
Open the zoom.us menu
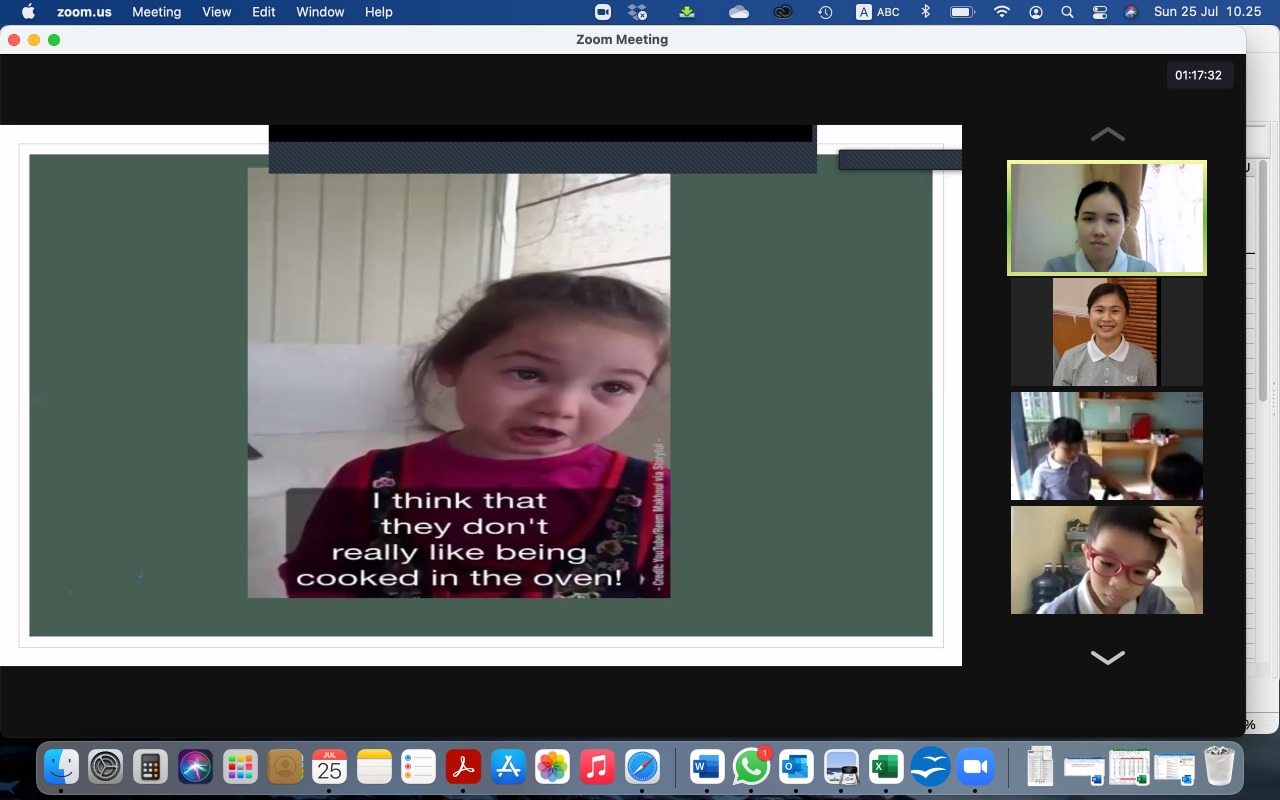[x=84, y=12]
